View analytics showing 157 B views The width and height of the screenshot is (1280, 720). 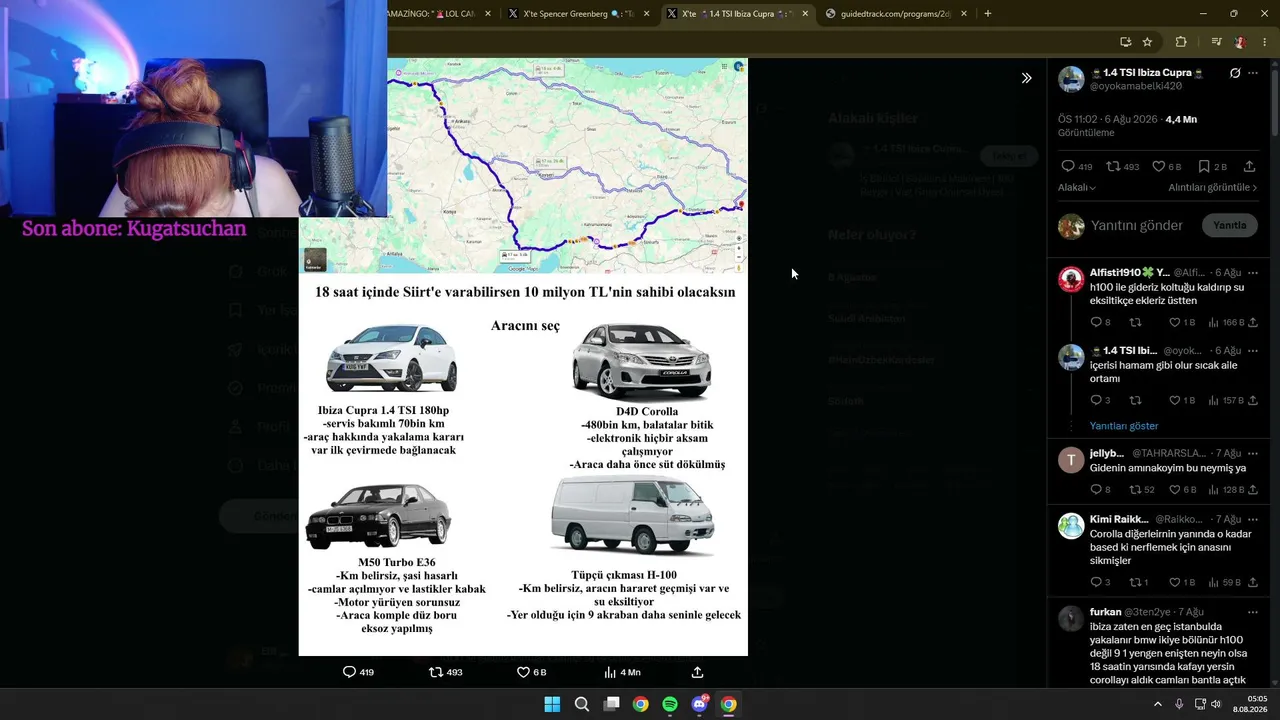click(1226, 400)
